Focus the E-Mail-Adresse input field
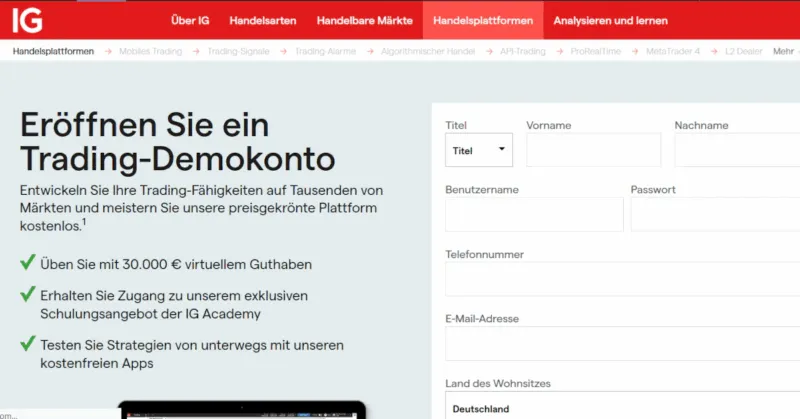This screenshot has width=800, height=419. [622, 343]
